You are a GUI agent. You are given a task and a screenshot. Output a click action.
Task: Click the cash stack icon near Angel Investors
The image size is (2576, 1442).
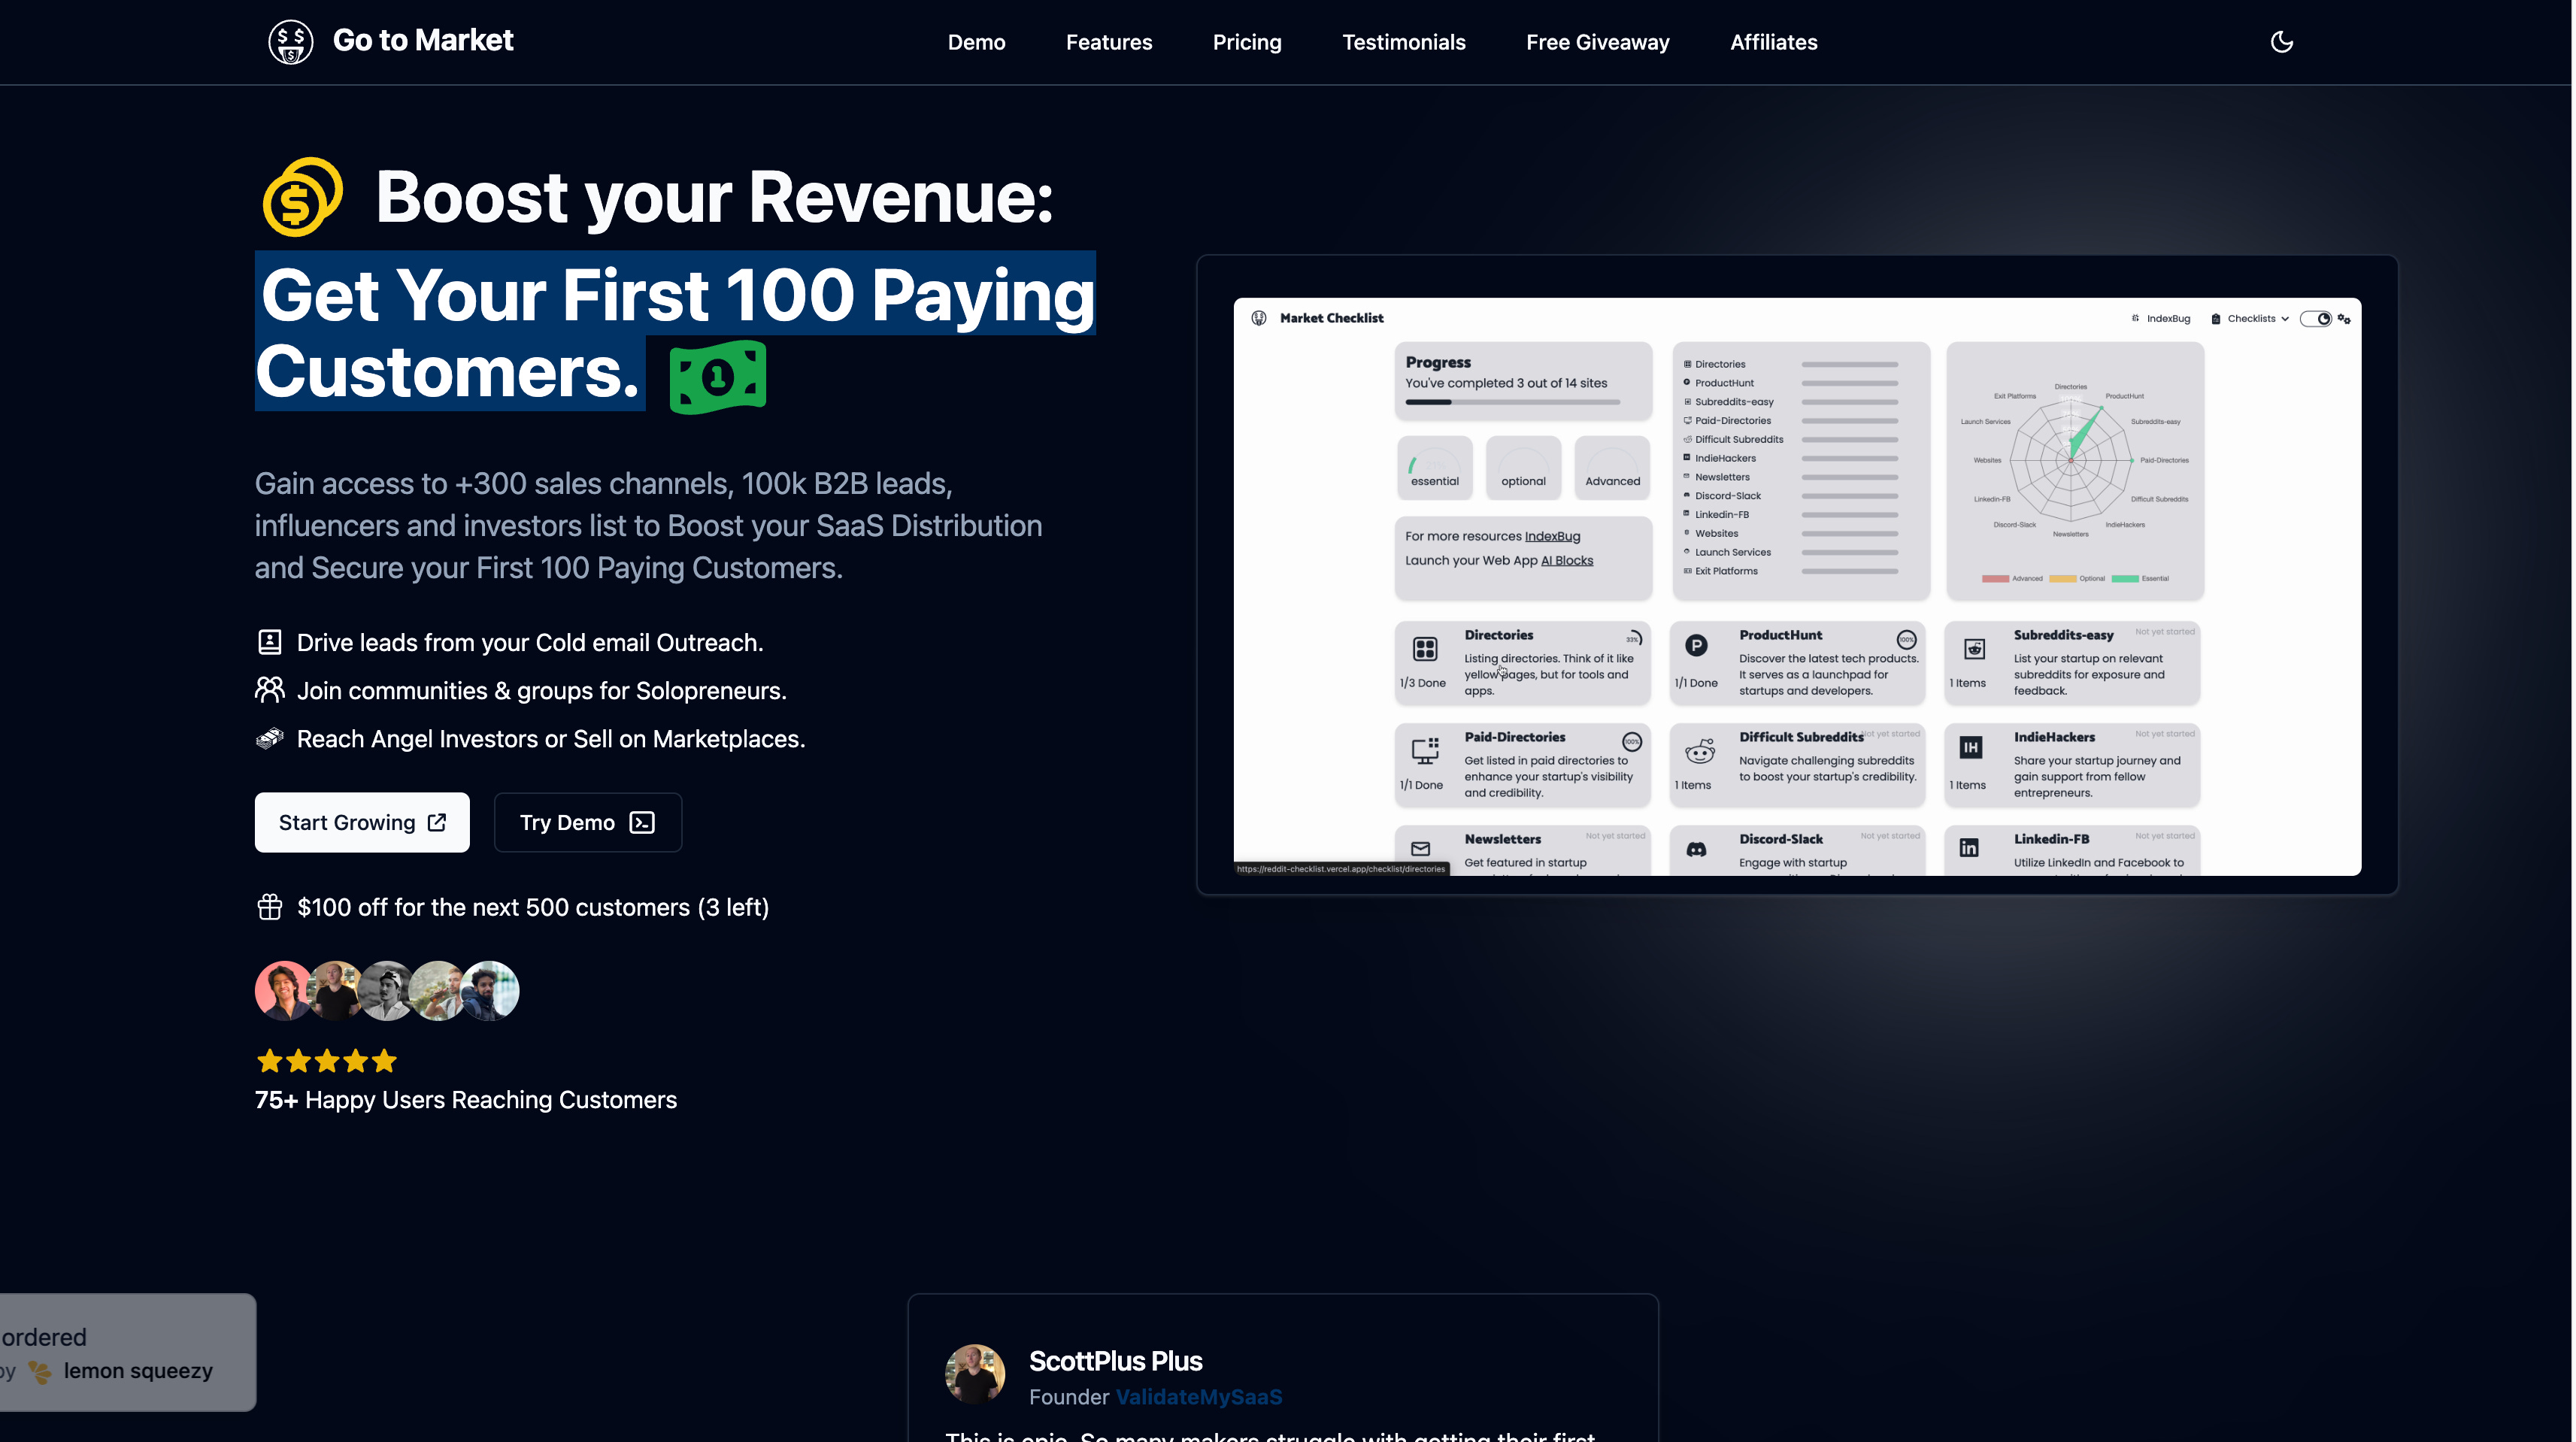(270, 739)
